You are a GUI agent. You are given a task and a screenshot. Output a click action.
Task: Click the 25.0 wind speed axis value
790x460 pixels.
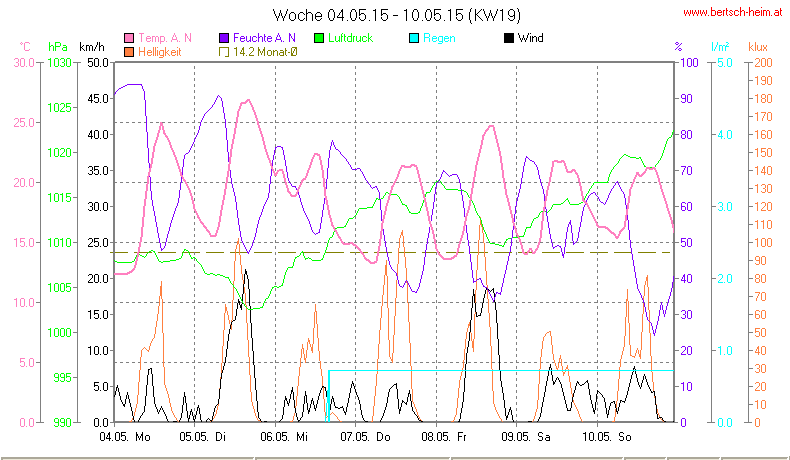pyautogui.click(x=98, y=242)
